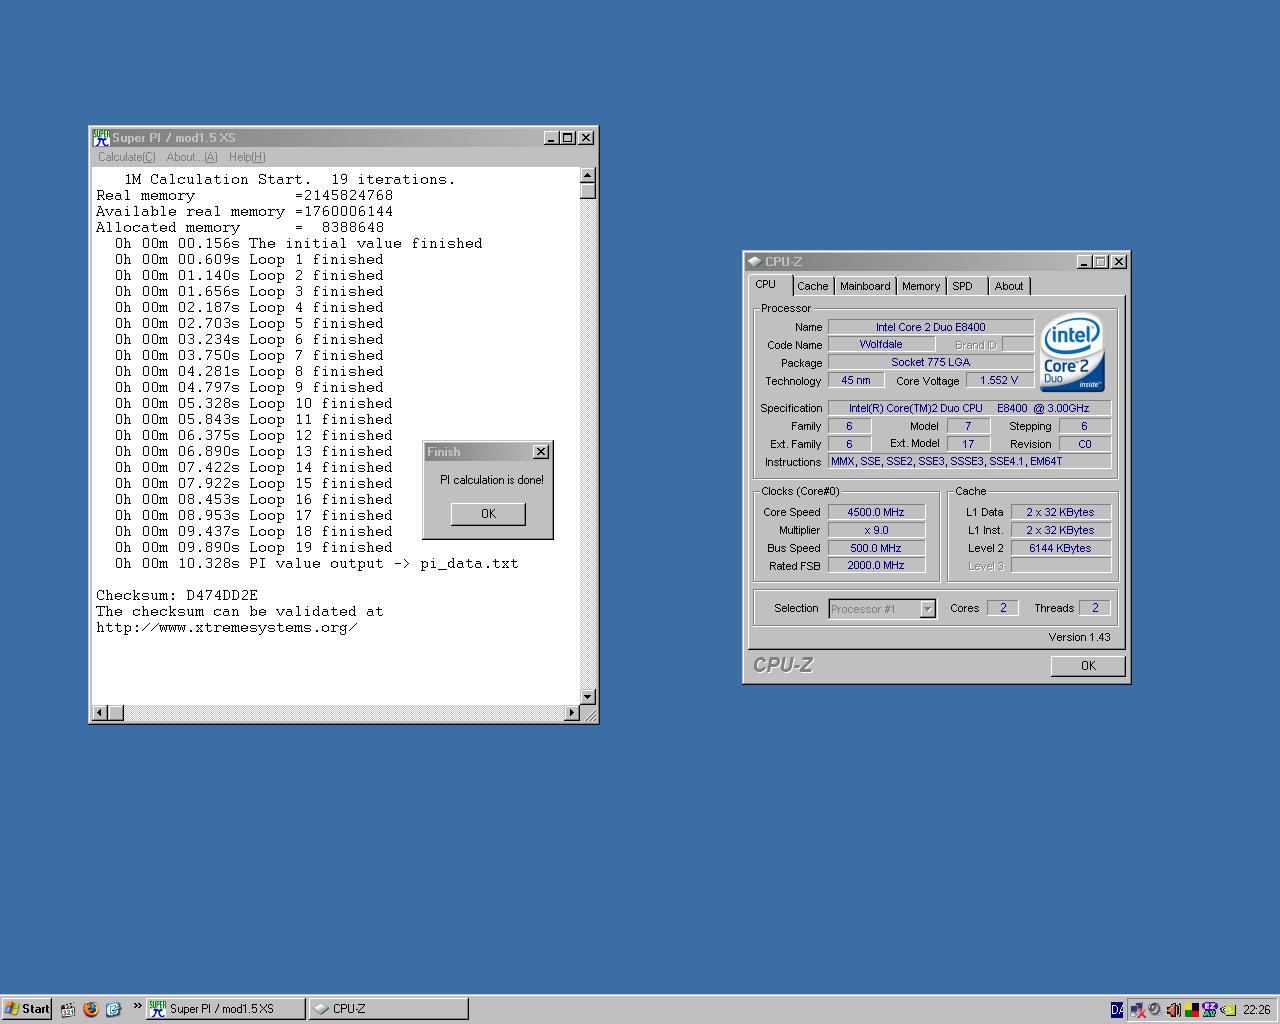Open the About menu in Super PI
The height and width of the screenshot is (1024, 1280).
(191, 157)
